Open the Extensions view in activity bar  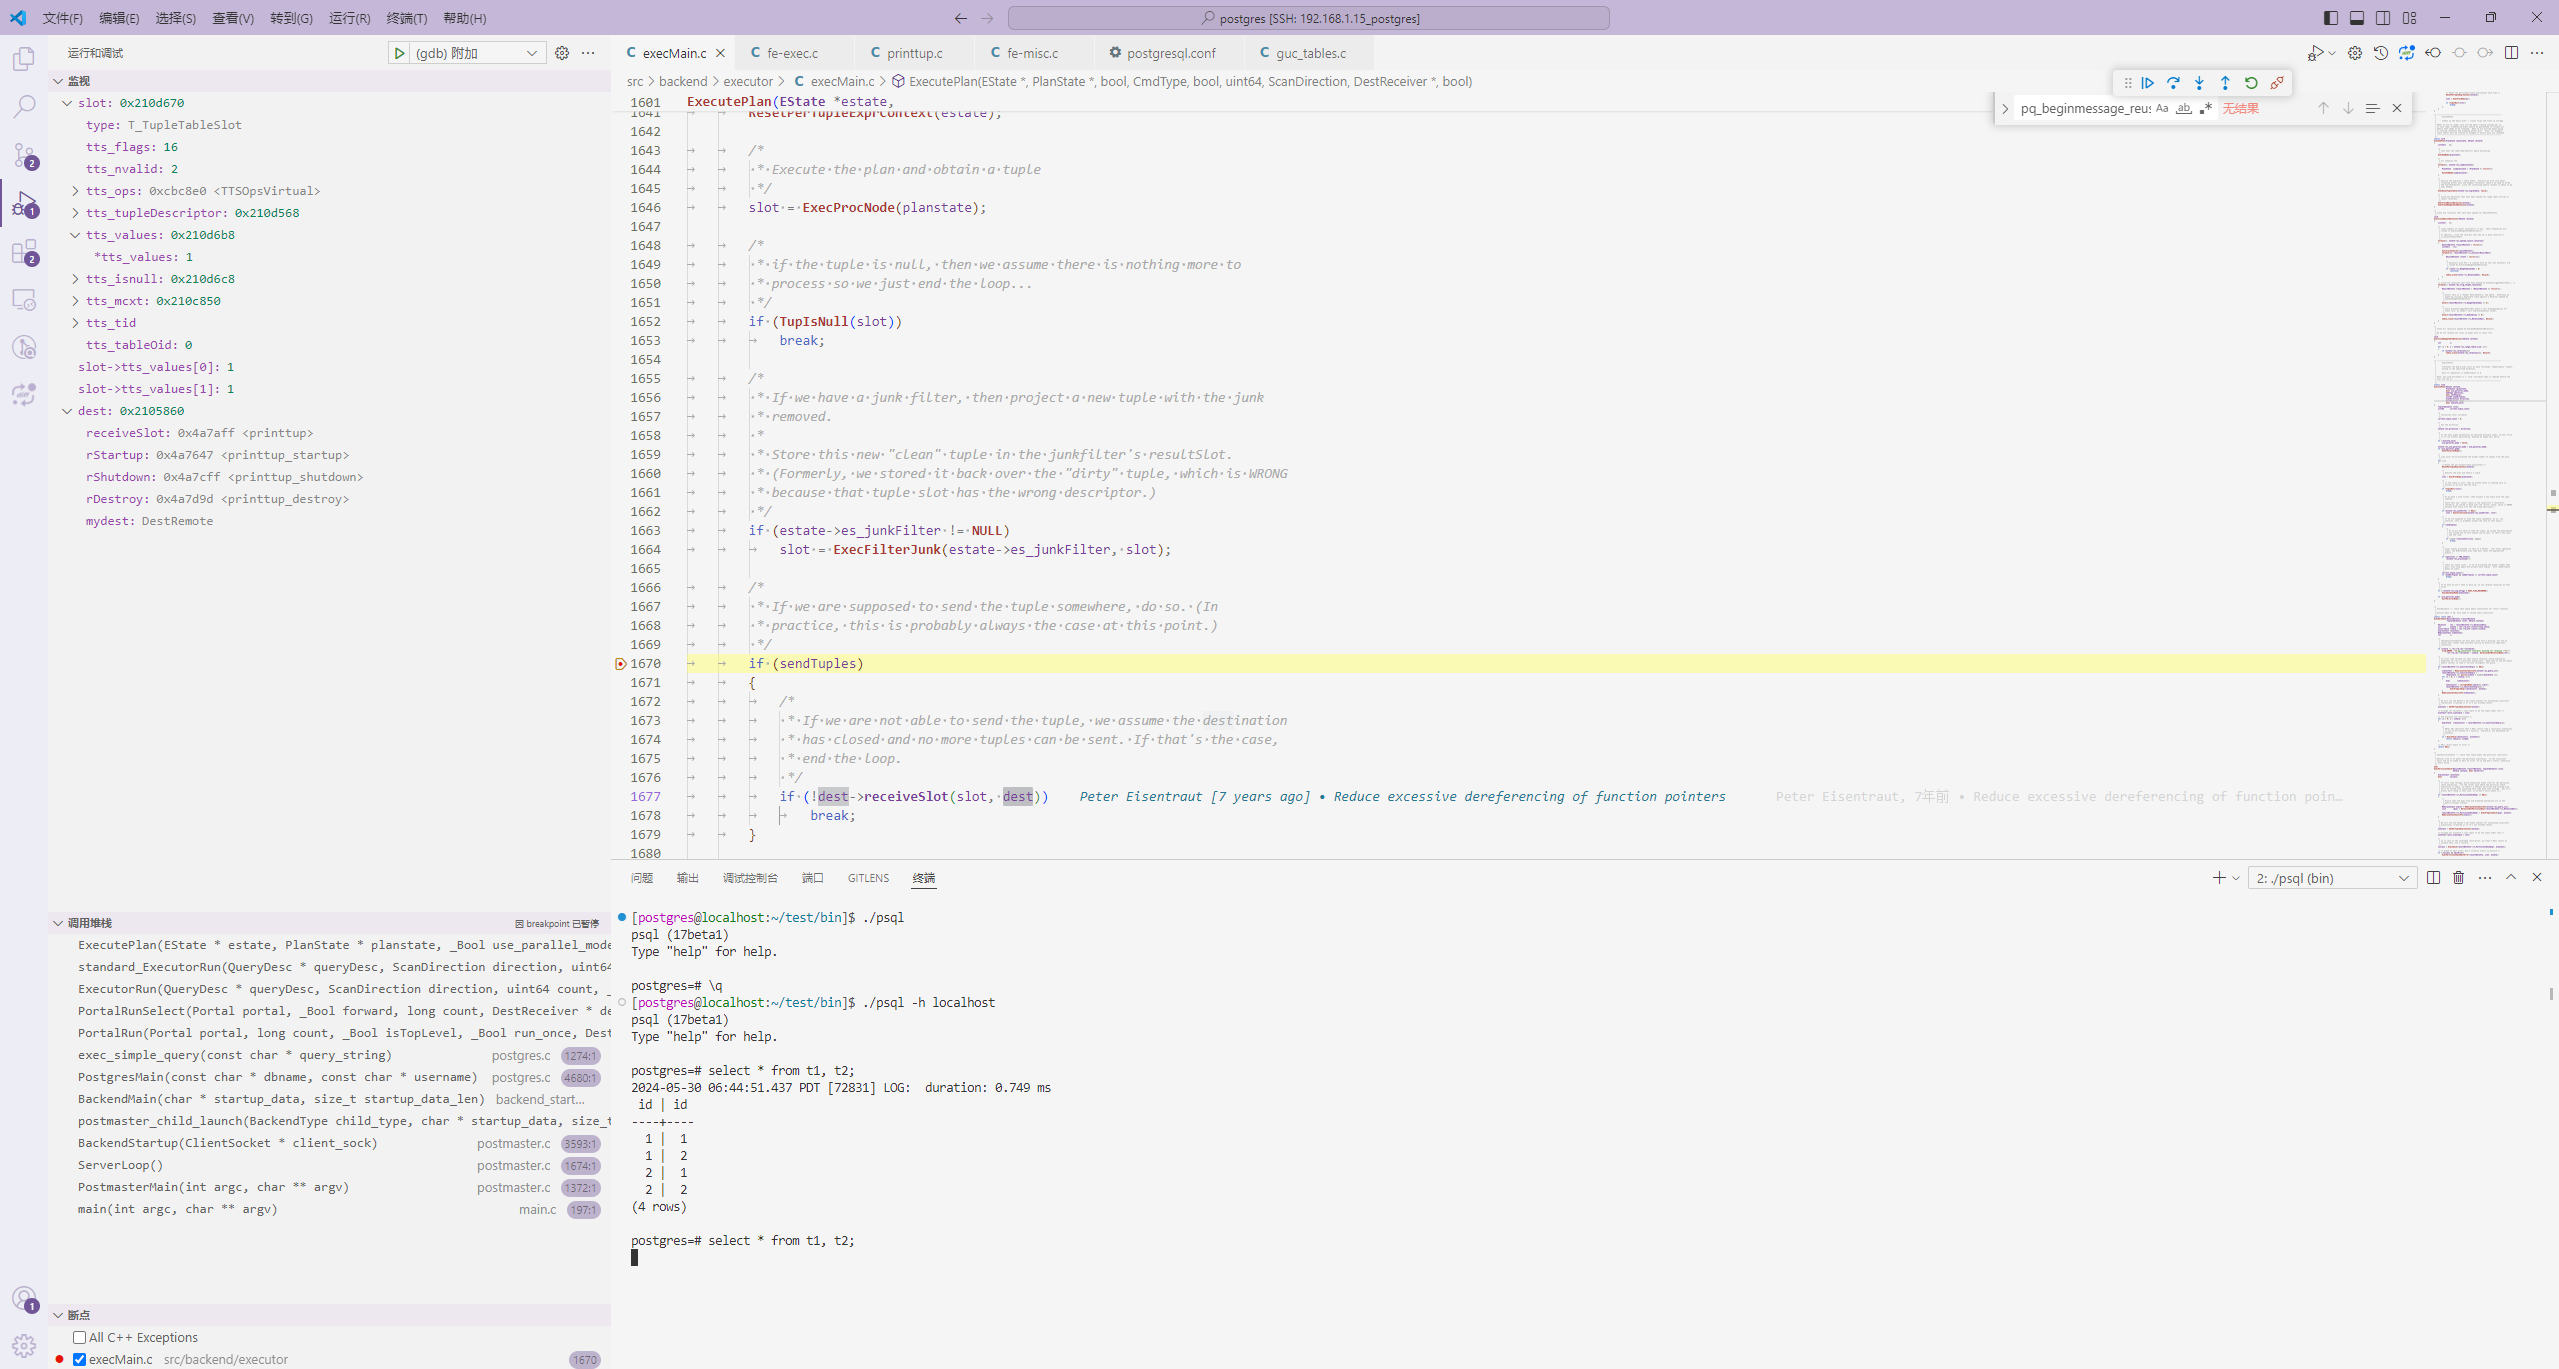tap(24, 251)
